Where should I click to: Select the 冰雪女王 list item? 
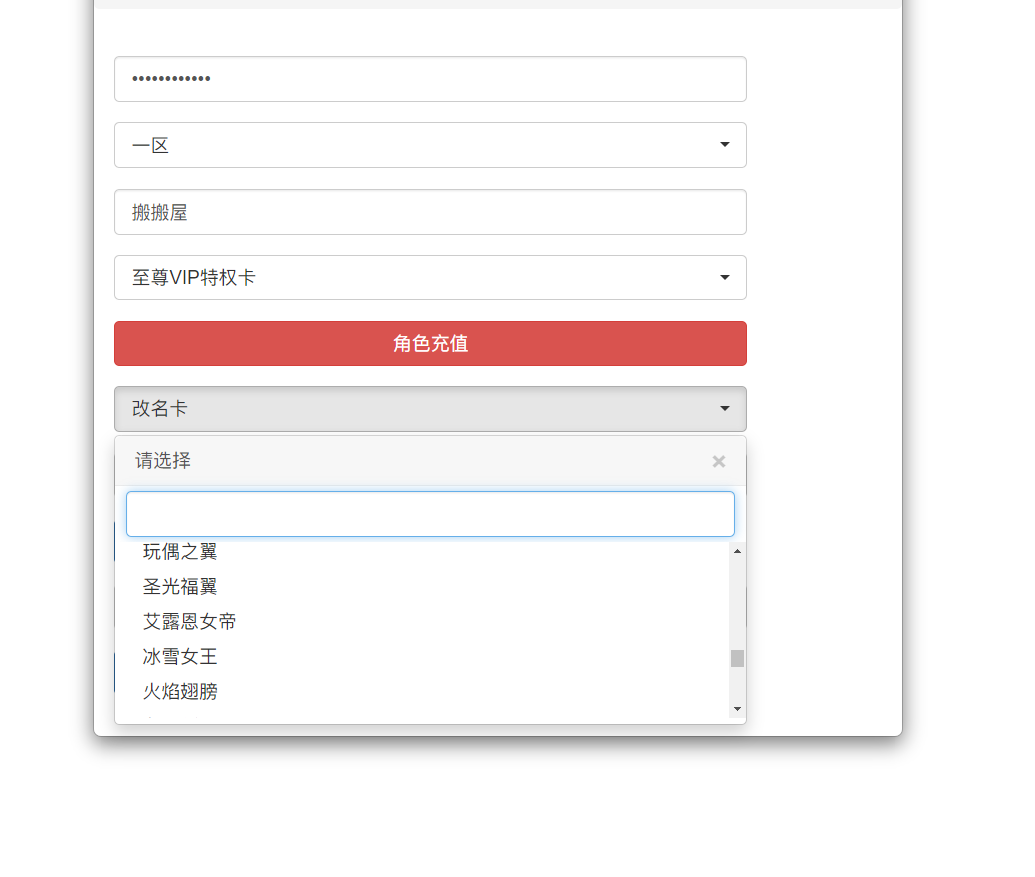[180, 657]
